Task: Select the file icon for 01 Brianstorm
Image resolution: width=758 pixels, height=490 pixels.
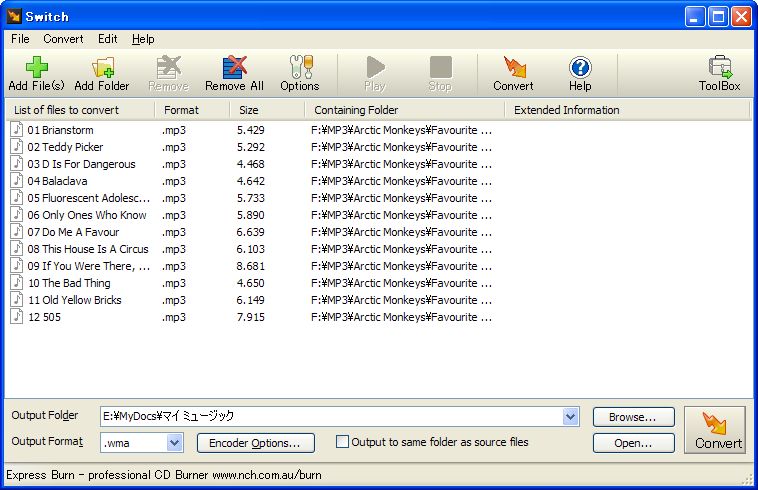Action: 17,130
